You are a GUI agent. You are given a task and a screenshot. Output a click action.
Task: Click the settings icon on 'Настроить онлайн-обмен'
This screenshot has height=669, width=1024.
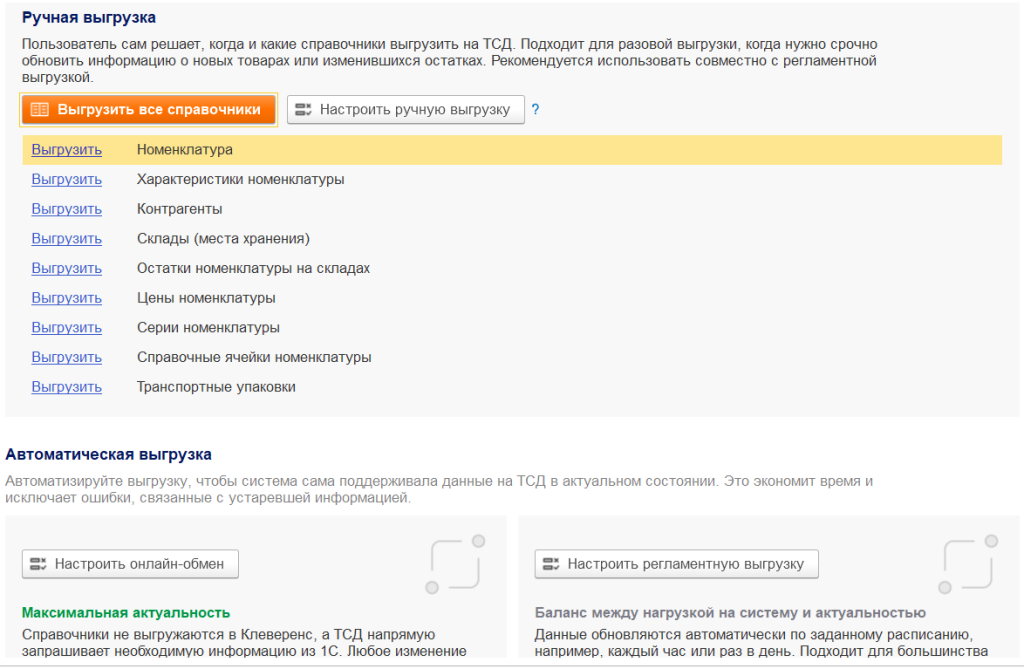[40, 564]
